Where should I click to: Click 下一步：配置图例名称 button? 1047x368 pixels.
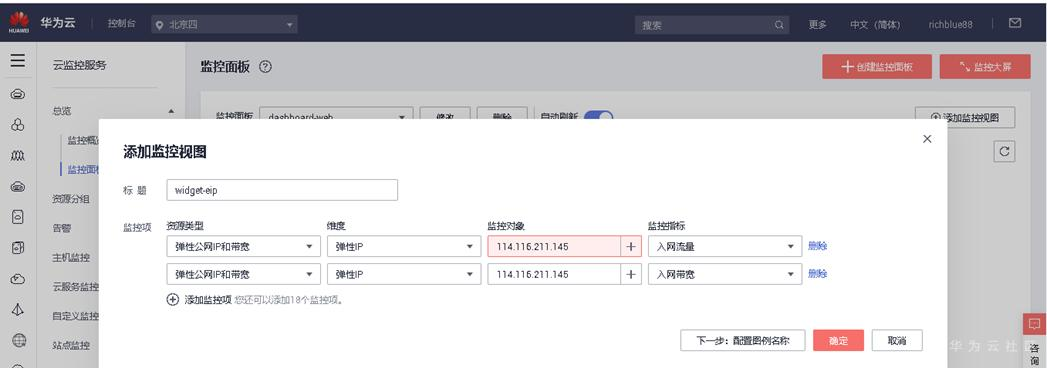(743, 341)
